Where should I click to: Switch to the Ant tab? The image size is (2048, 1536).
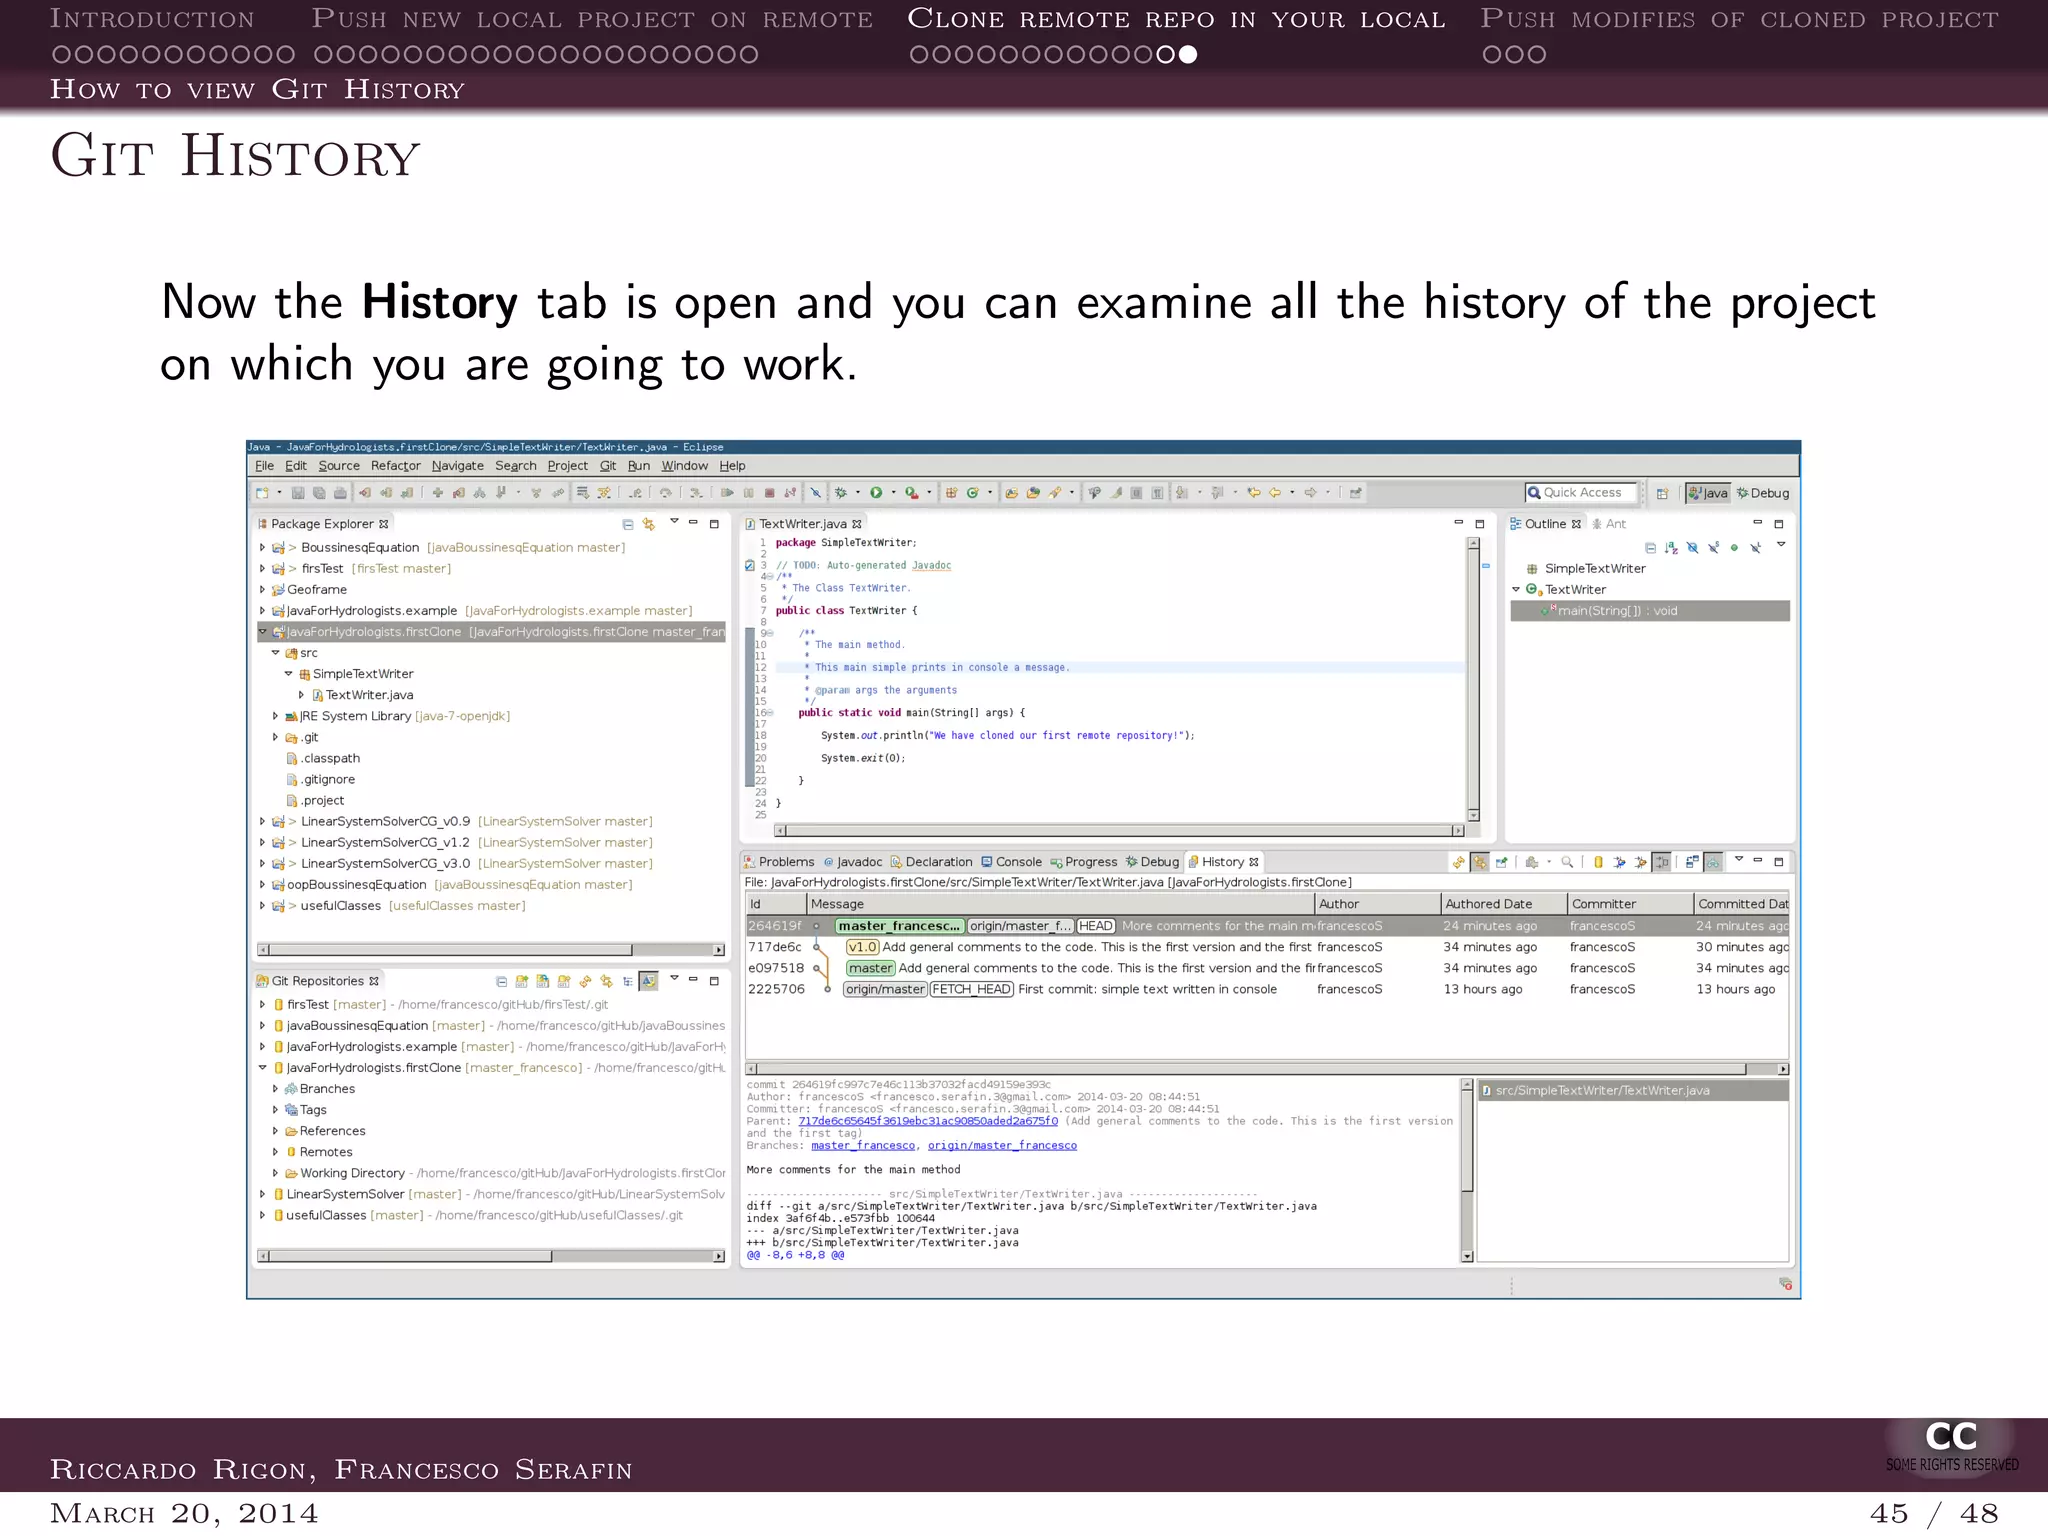pos(1609,524)
